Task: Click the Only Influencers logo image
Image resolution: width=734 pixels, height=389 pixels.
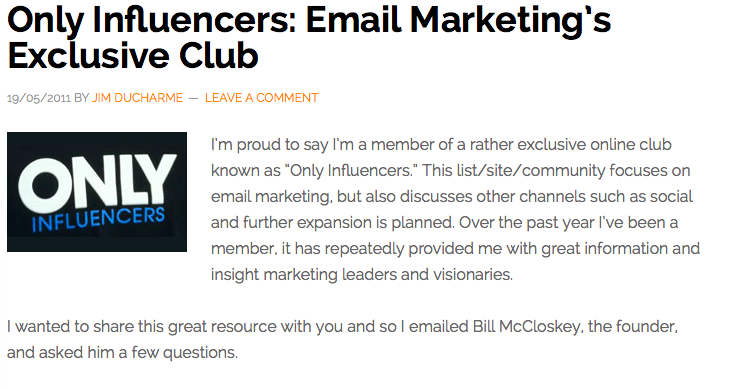Action: point(97,192)
